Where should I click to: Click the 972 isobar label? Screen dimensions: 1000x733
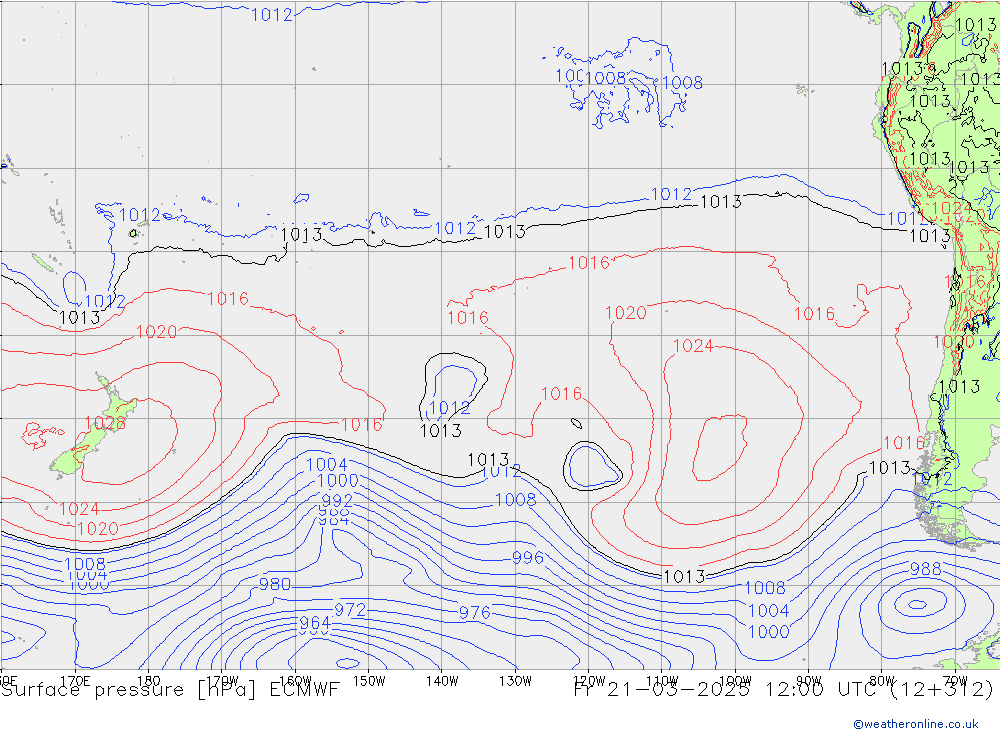350,610
